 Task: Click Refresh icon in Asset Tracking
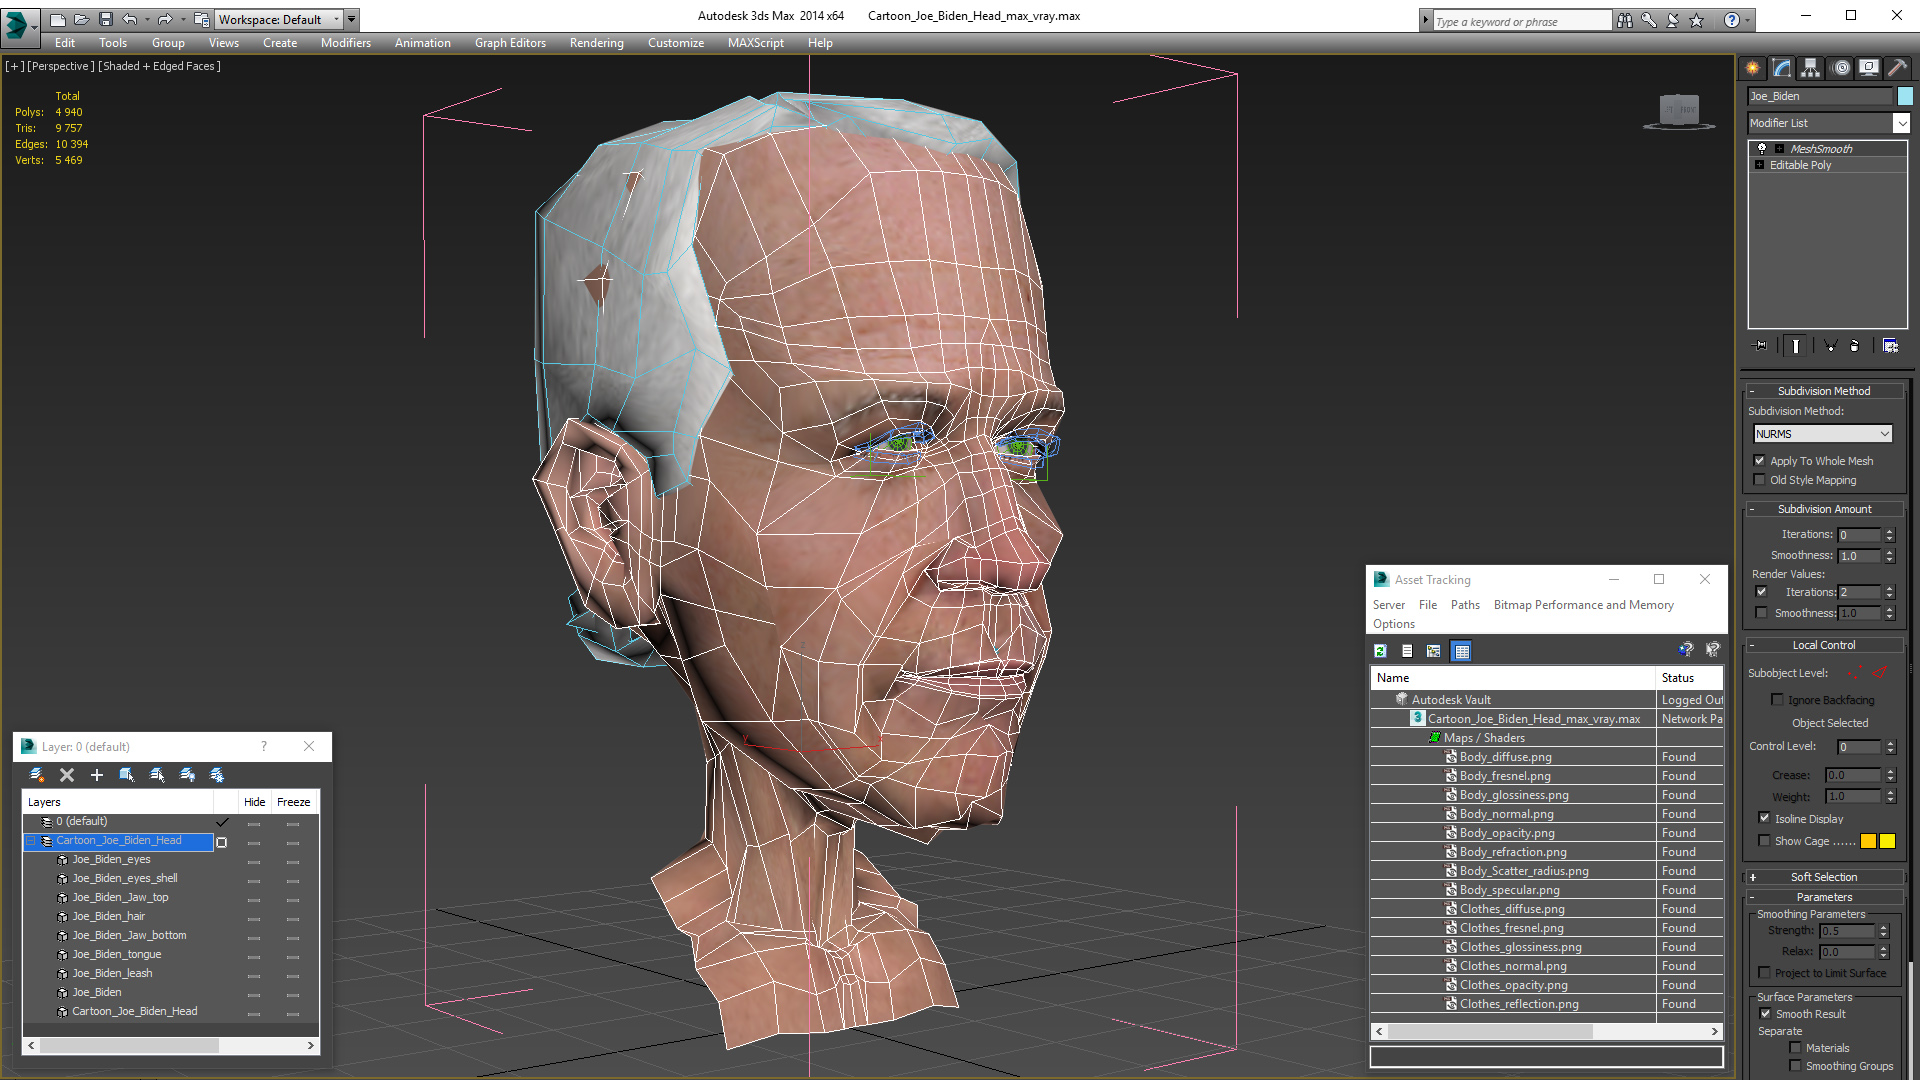point(1381,651)
